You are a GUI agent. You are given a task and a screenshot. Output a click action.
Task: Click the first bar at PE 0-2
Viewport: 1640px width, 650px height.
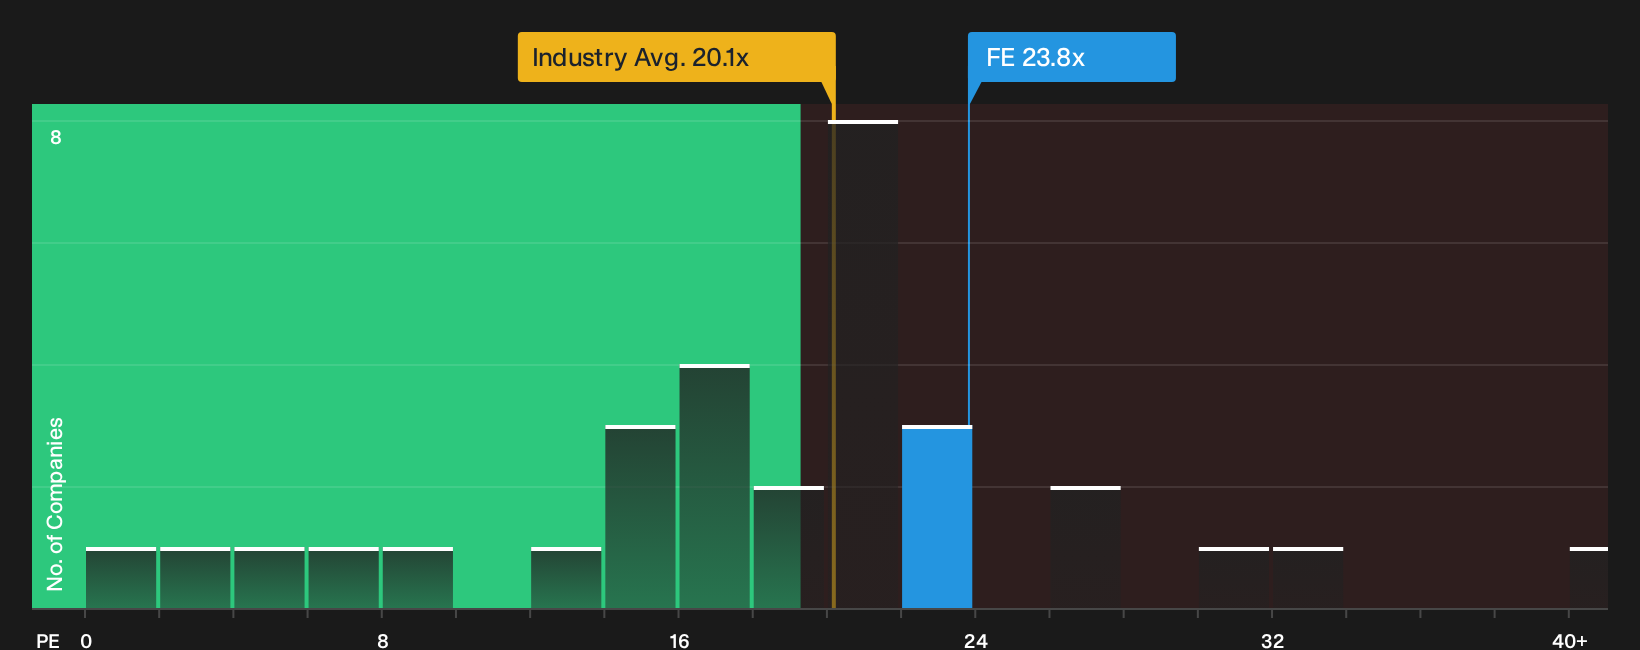[x=121, y=578]
